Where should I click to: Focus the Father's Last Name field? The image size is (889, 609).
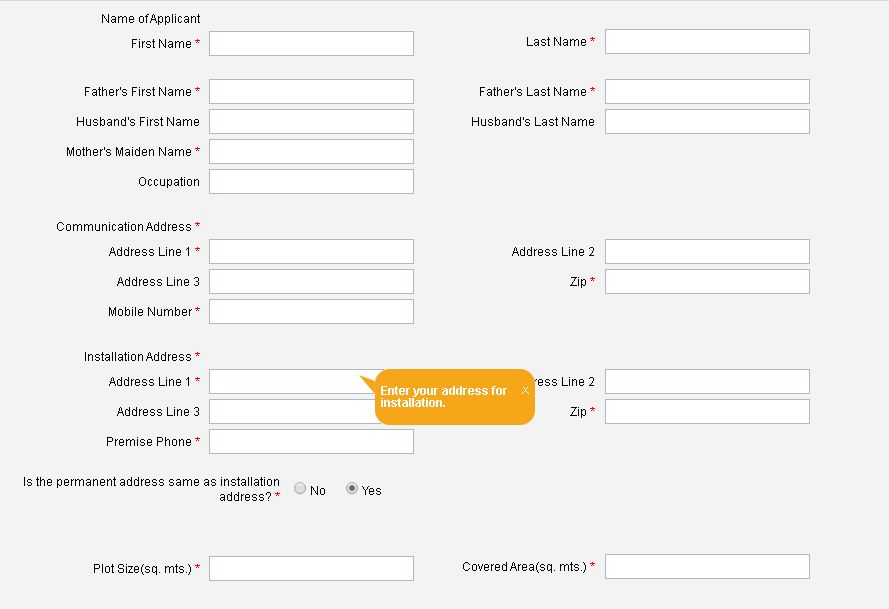707,91
